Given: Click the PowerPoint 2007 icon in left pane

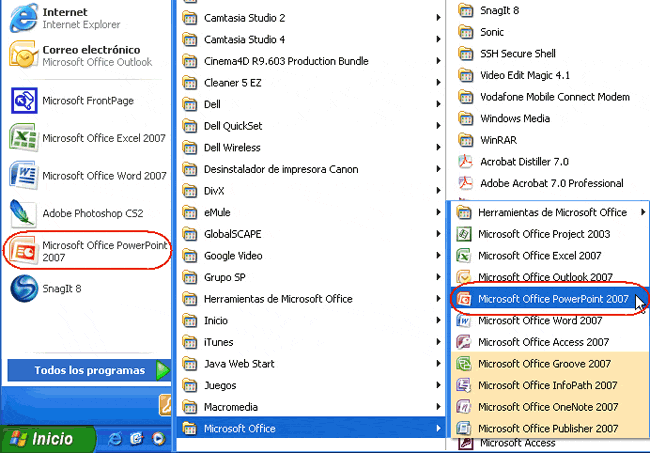Looking at the screenshot, I should (23, 250).
